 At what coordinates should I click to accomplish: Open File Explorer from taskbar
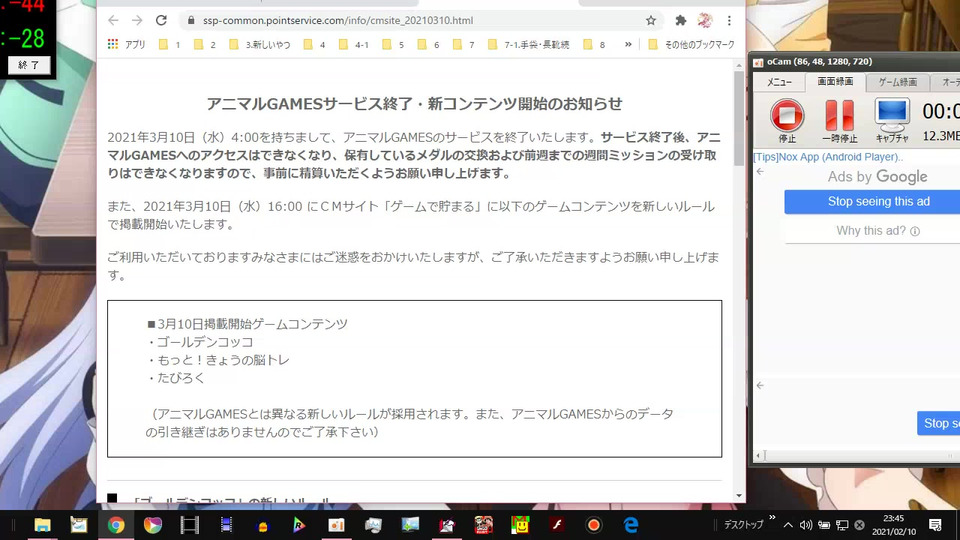coord(42,525)
